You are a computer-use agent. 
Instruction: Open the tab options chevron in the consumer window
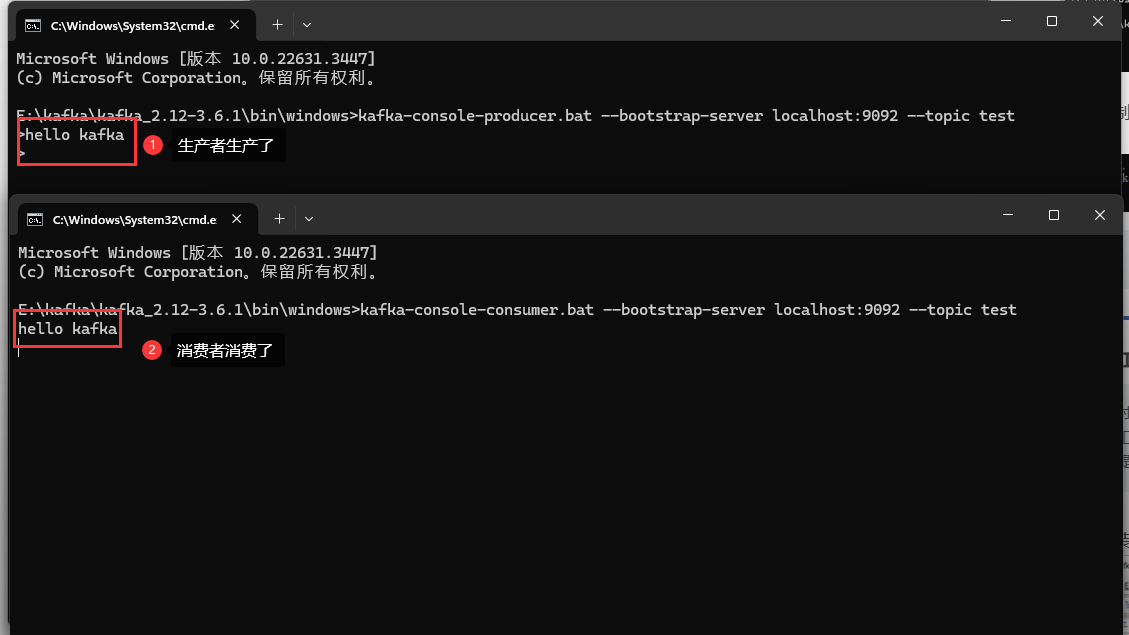309,218
